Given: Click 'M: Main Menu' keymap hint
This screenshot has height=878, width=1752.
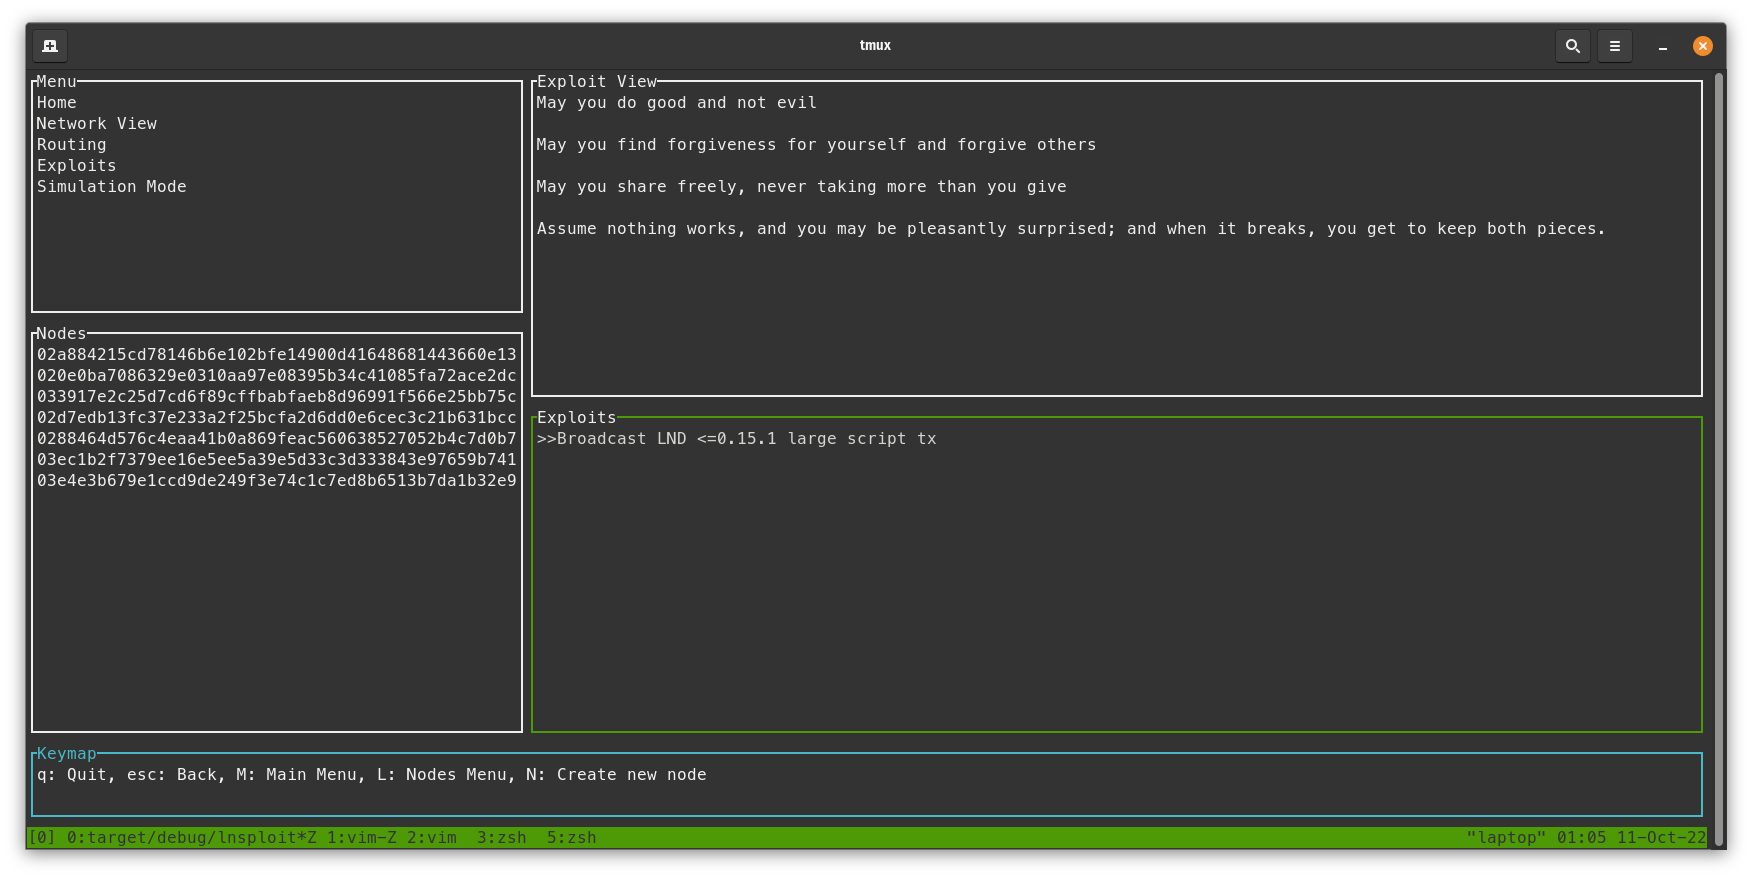Looking at the screenshot, I should (x=297, y=775).
